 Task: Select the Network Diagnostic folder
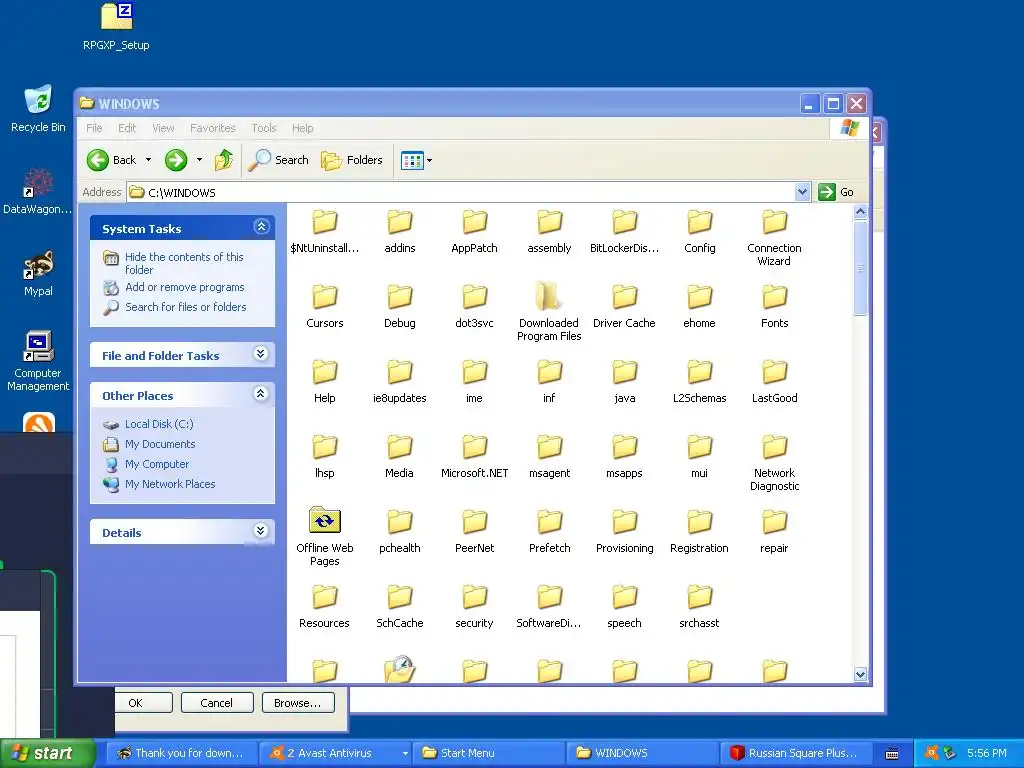[x=775, y=463]
